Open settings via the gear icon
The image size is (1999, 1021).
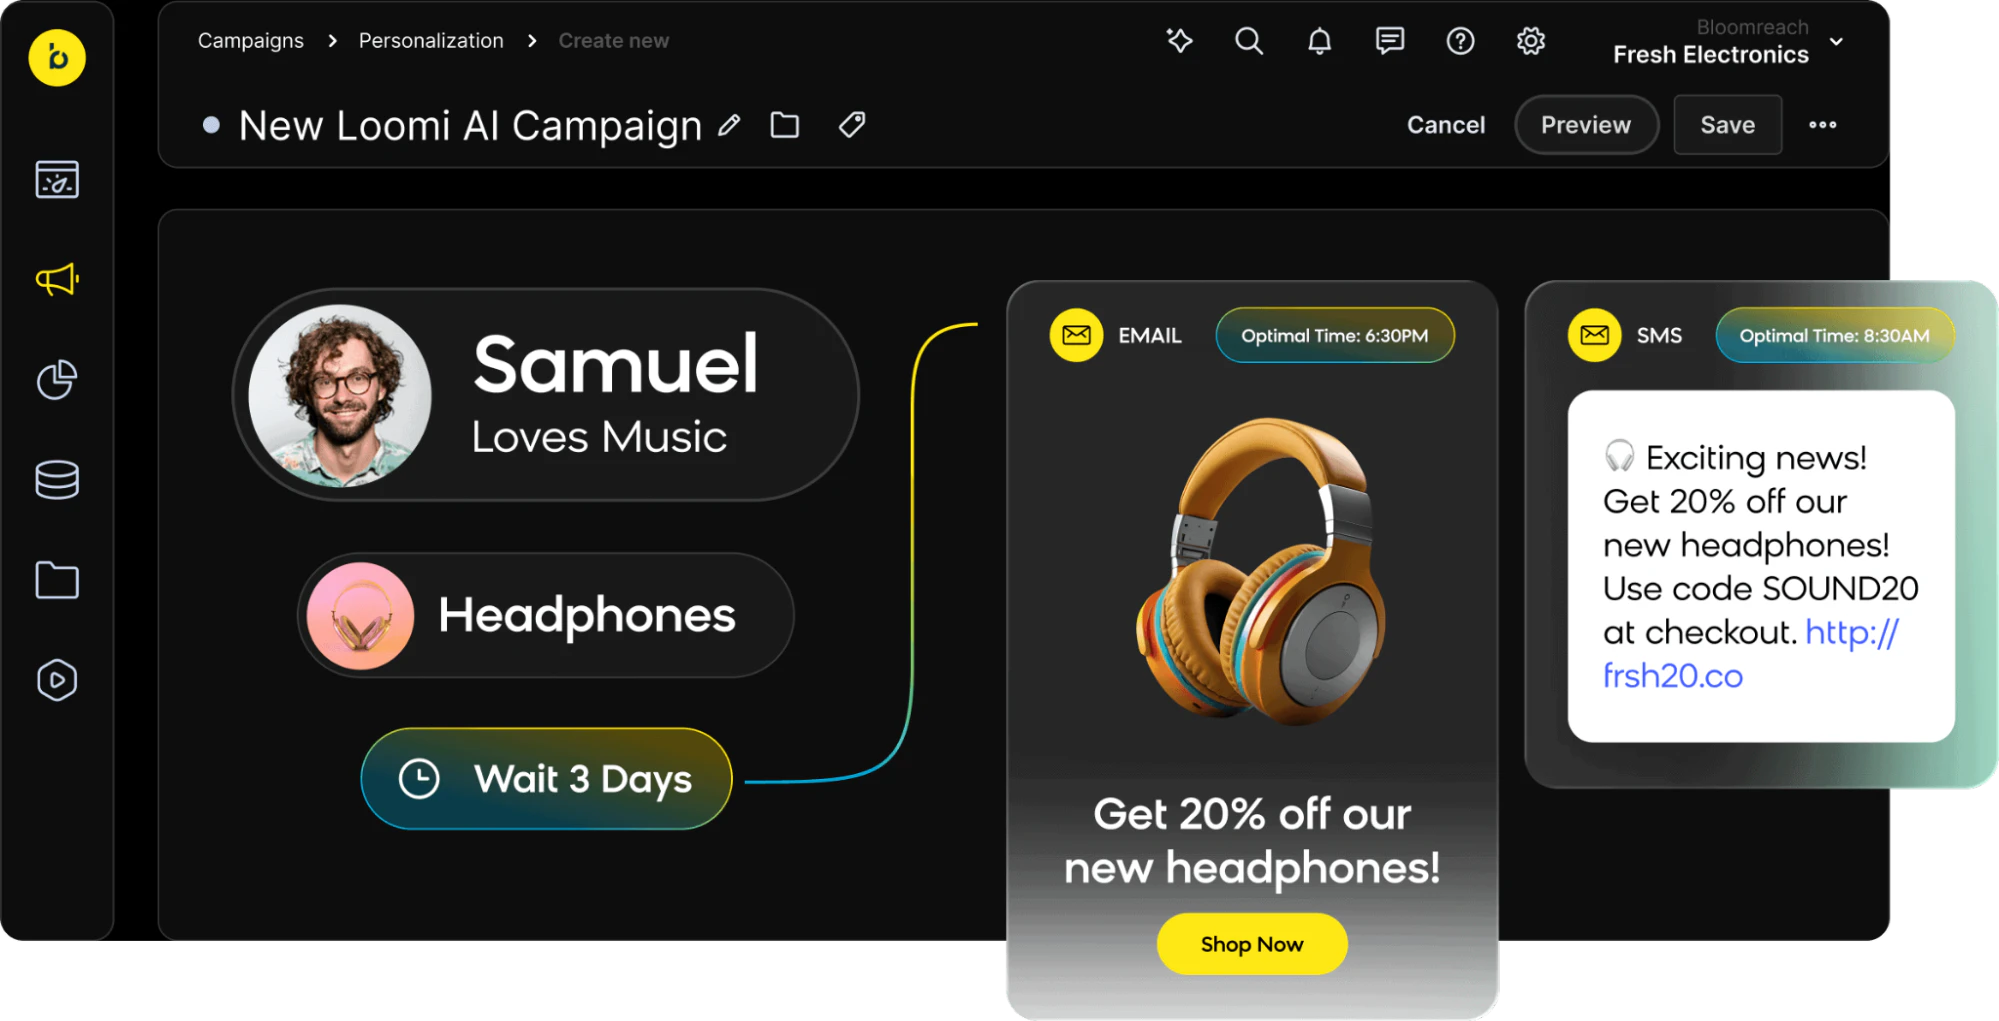pyautogui.click(x=1530, y=41)
